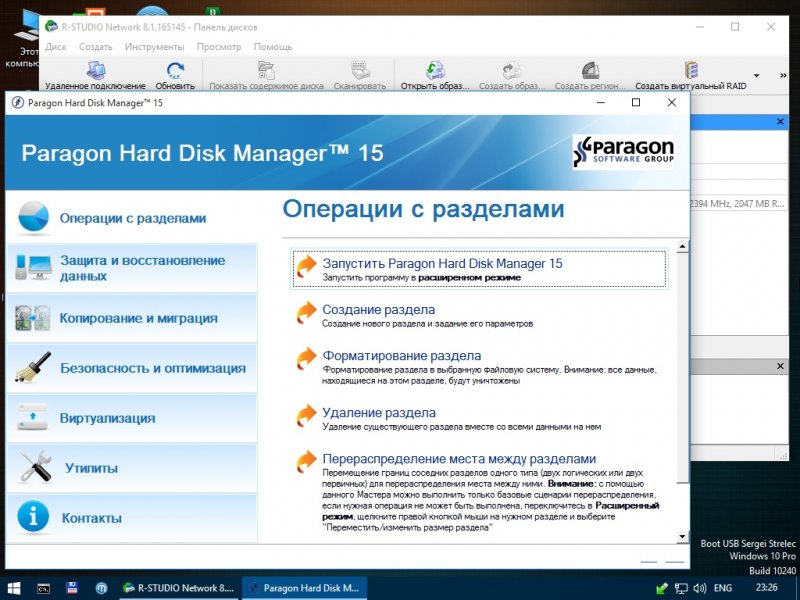Open Удаленное подключение in R-Studio toolbar
Screen dimensions: 800x600
point(95,76)
